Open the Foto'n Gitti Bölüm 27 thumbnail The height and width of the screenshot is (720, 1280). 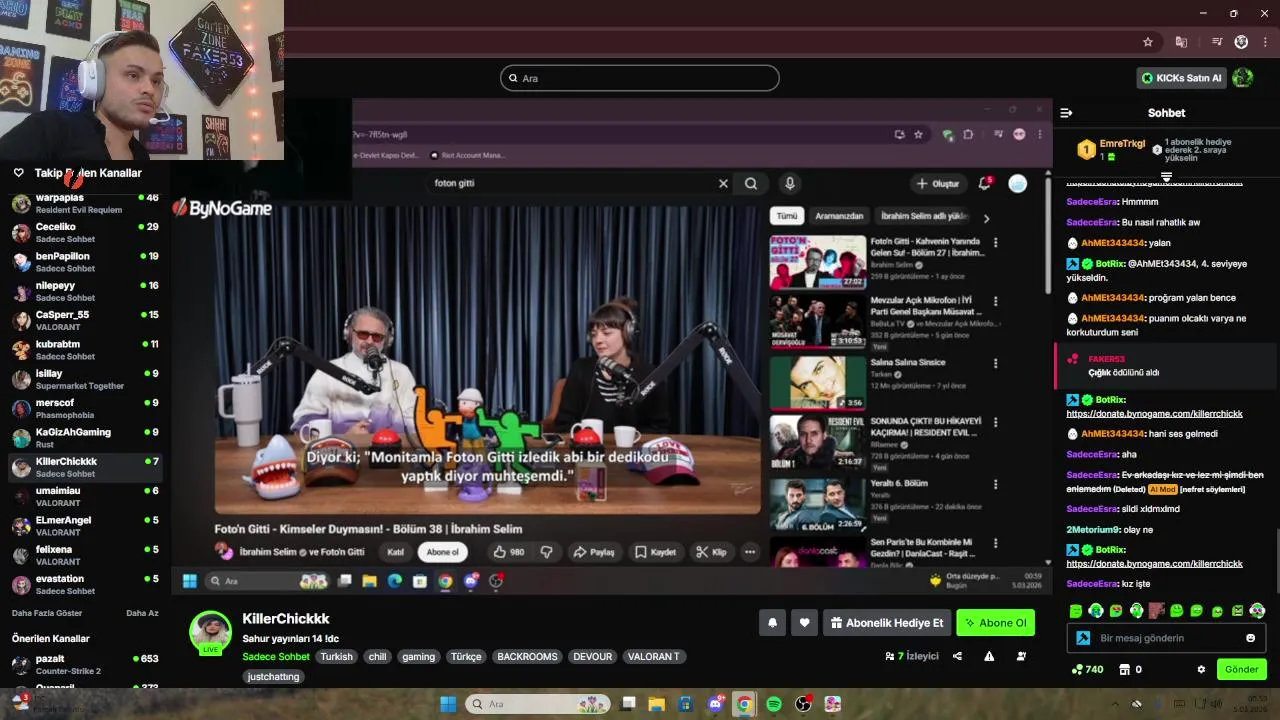pyautogui.click(x=818, y=262)
